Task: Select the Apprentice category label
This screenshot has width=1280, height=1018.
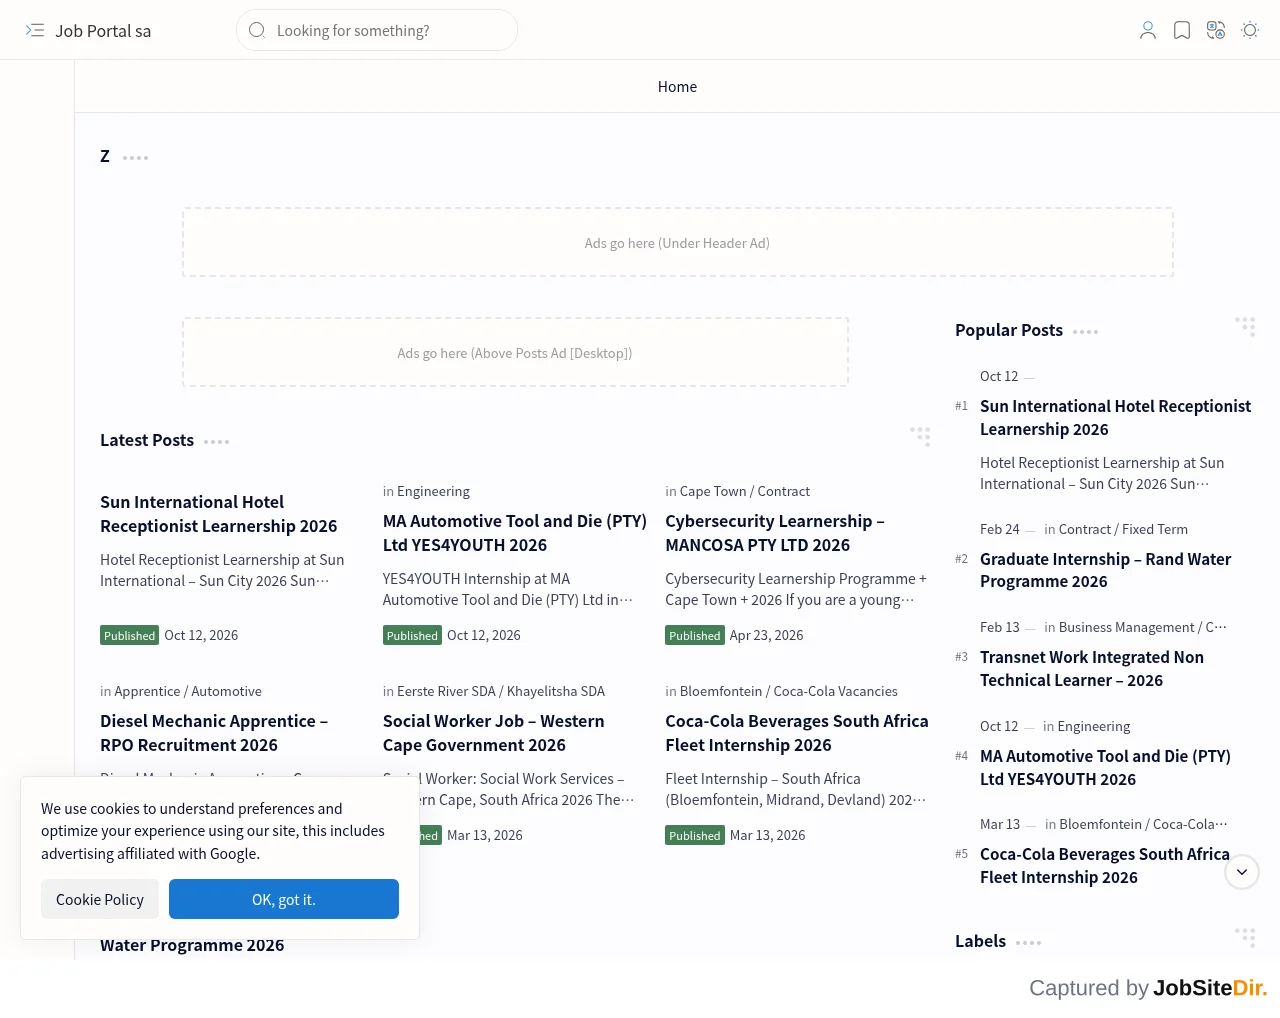Action: pos(147,691)
